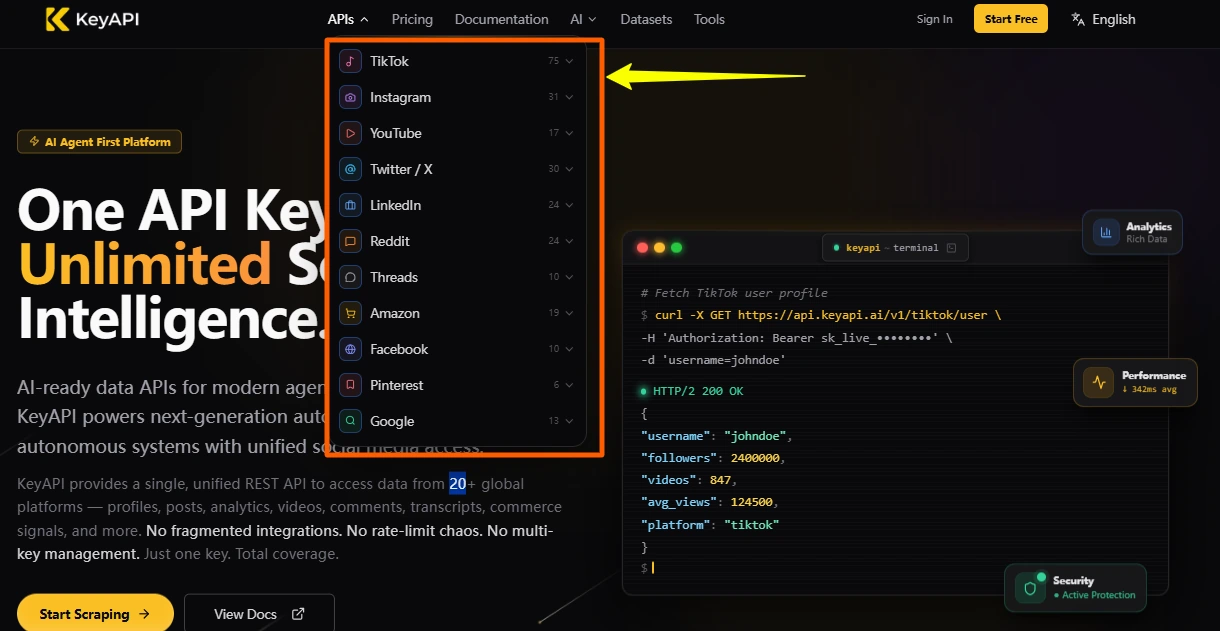Click the Authorization Bearer header line
Image resolution: width=1220 pixels, height=631 pixels.
[796, 338]
